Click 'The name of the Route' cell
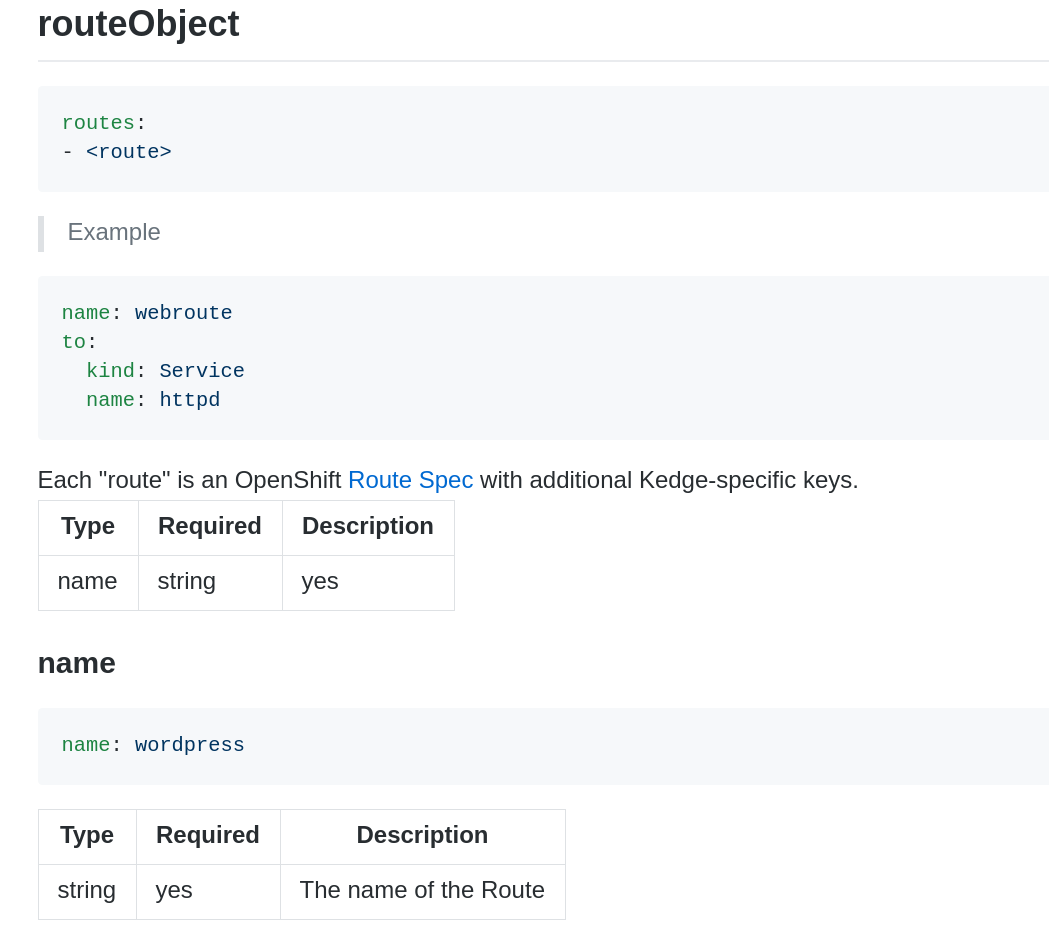The image size is (1049, 925). [422, 890]
